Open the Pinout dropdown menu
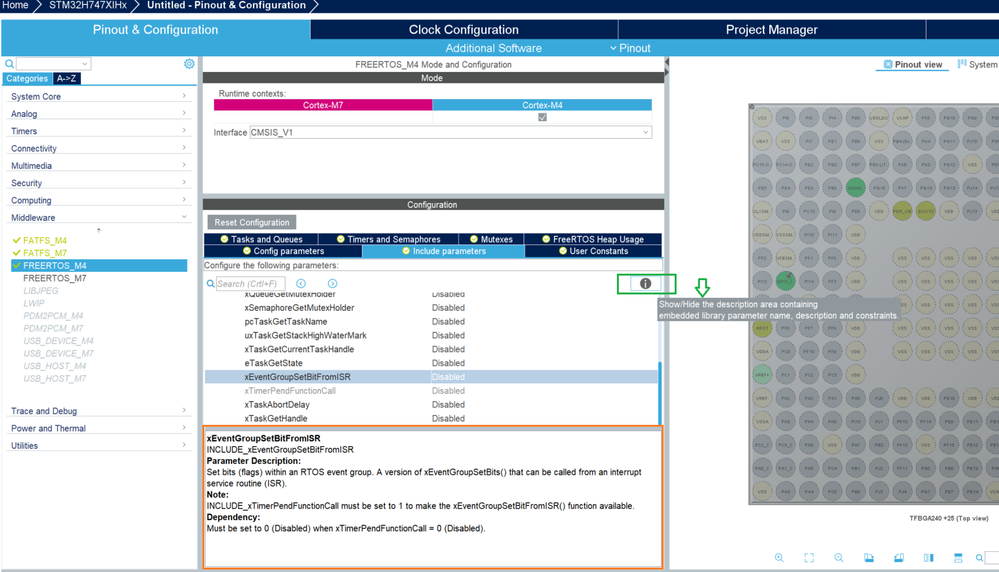 [630, 48]
